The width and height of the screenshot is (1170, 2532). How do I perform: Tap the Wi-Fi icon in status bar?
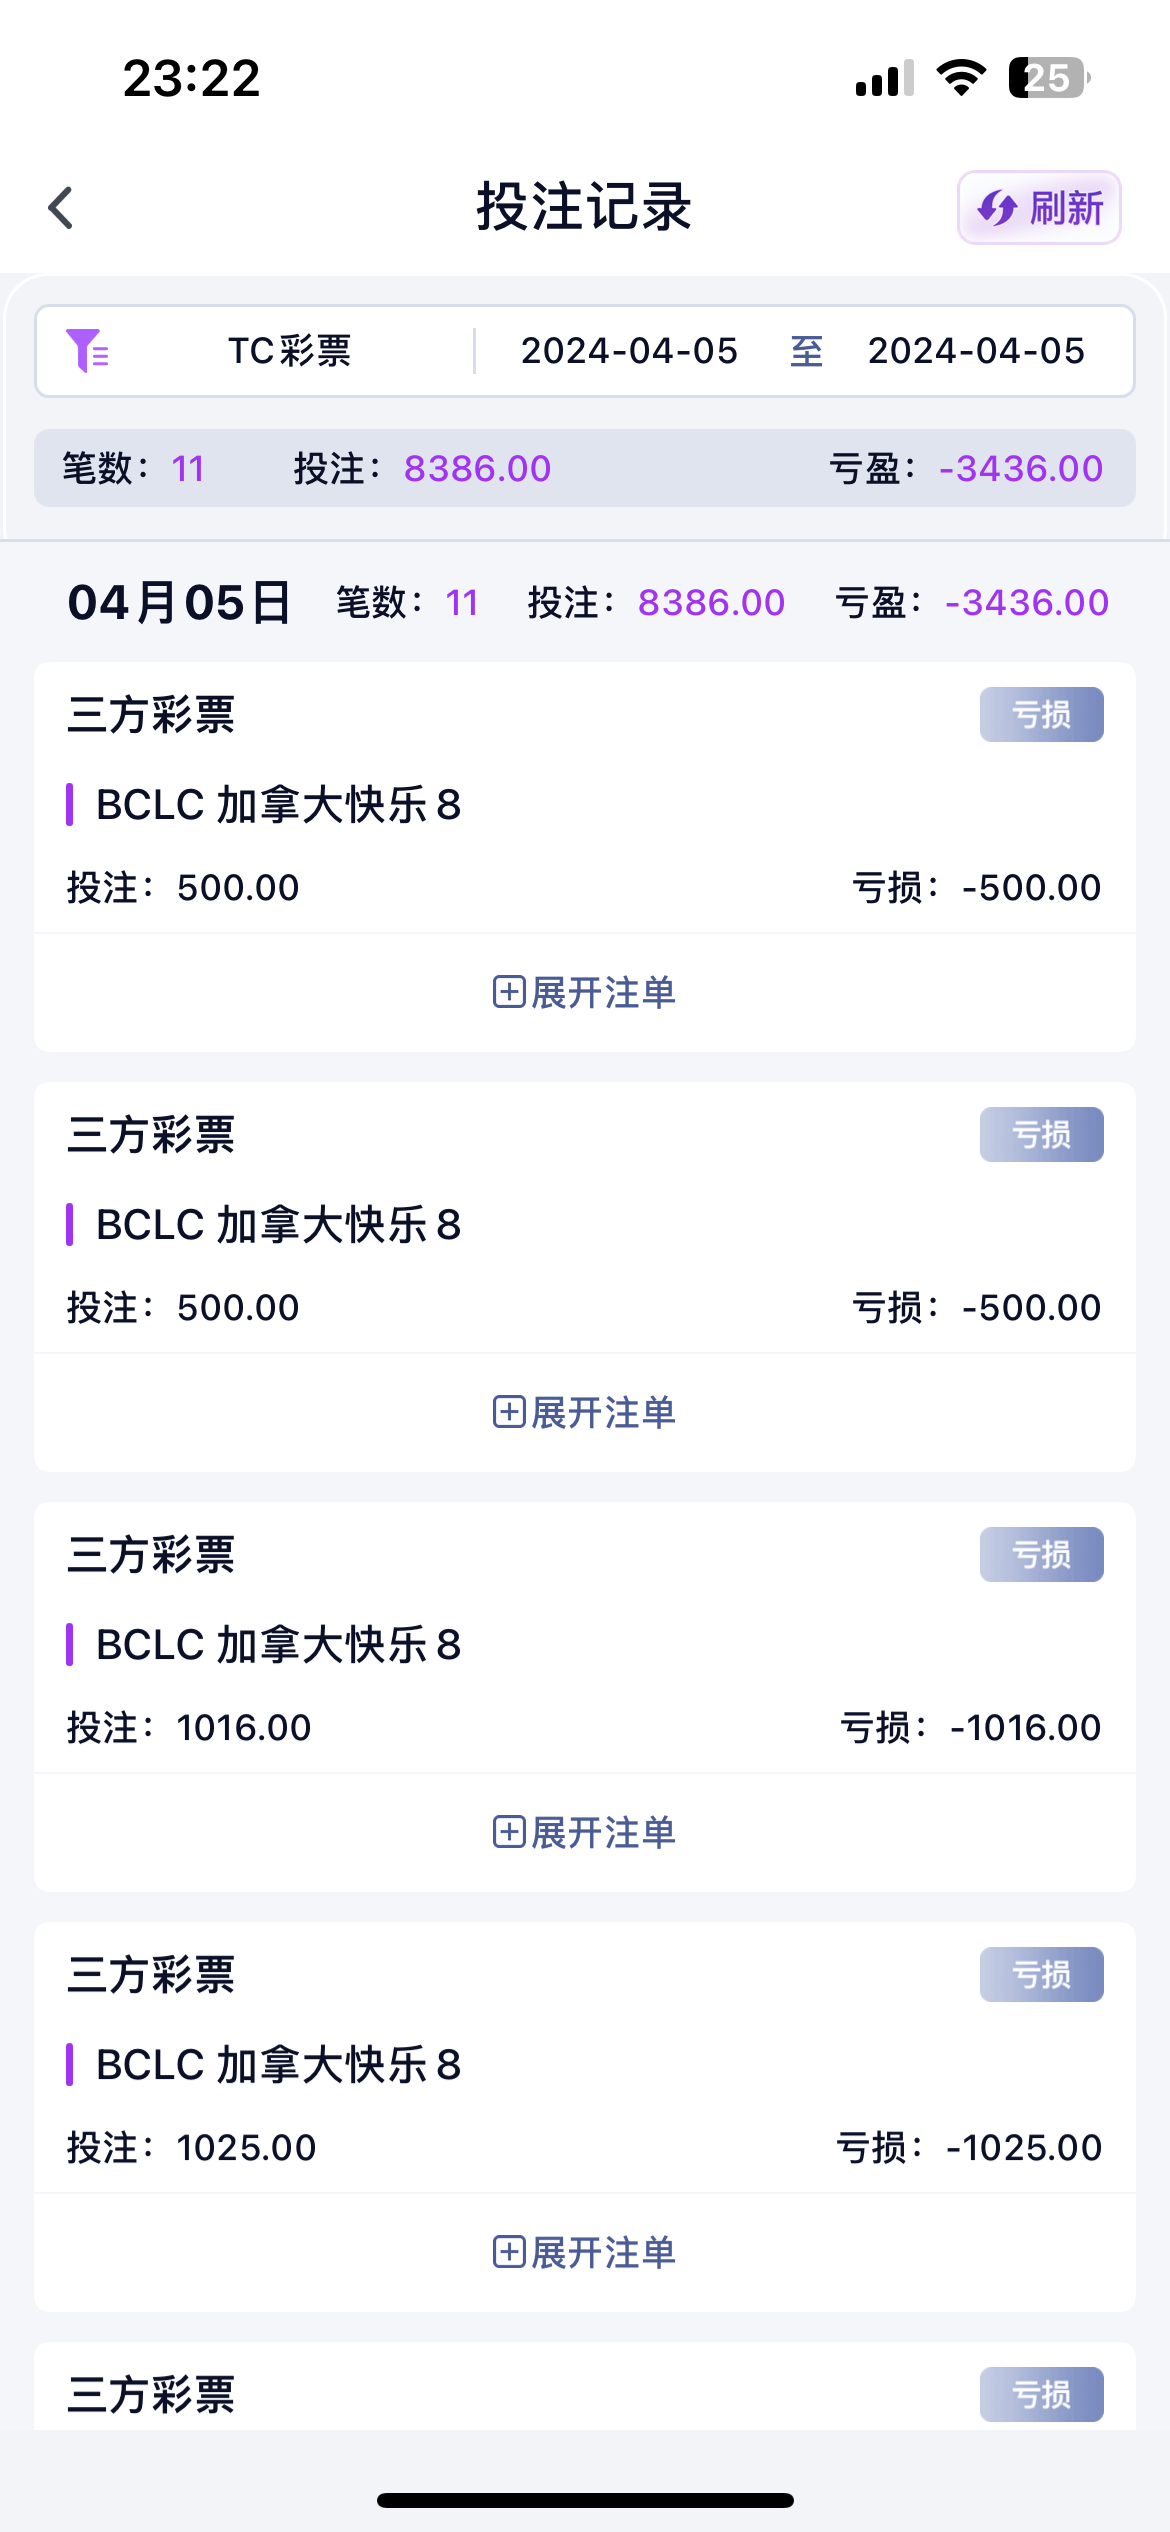(x=961, y=78)
